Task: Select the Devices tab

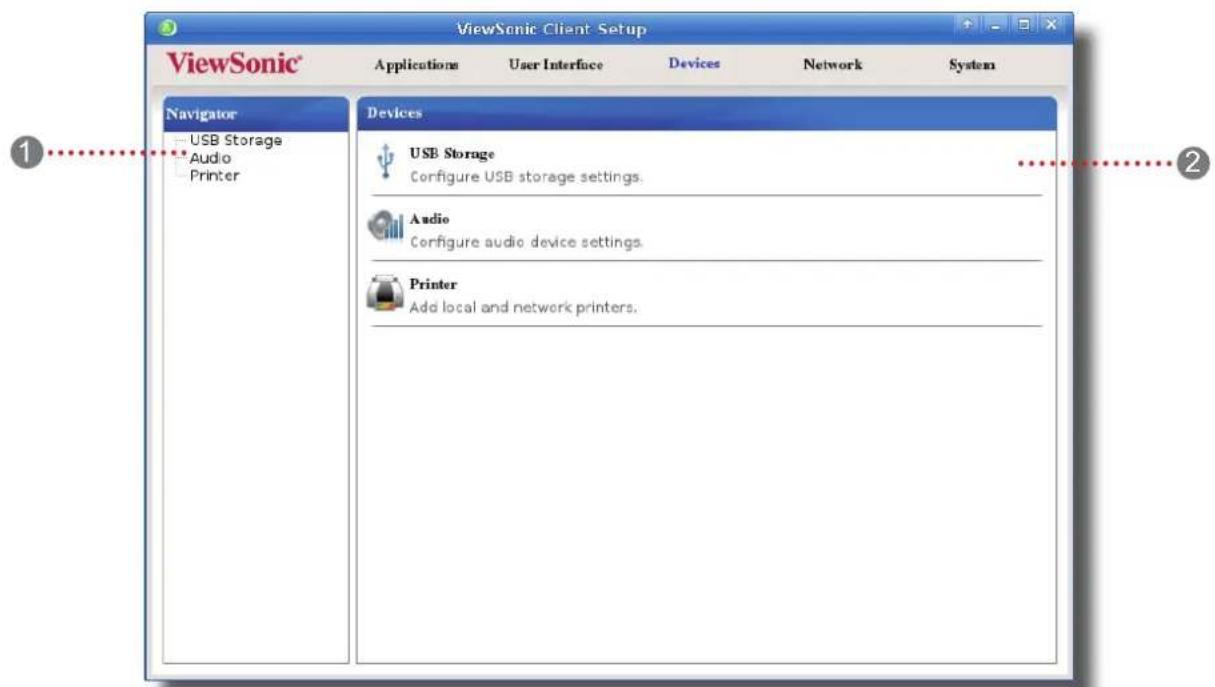Action: coord(694,64)
